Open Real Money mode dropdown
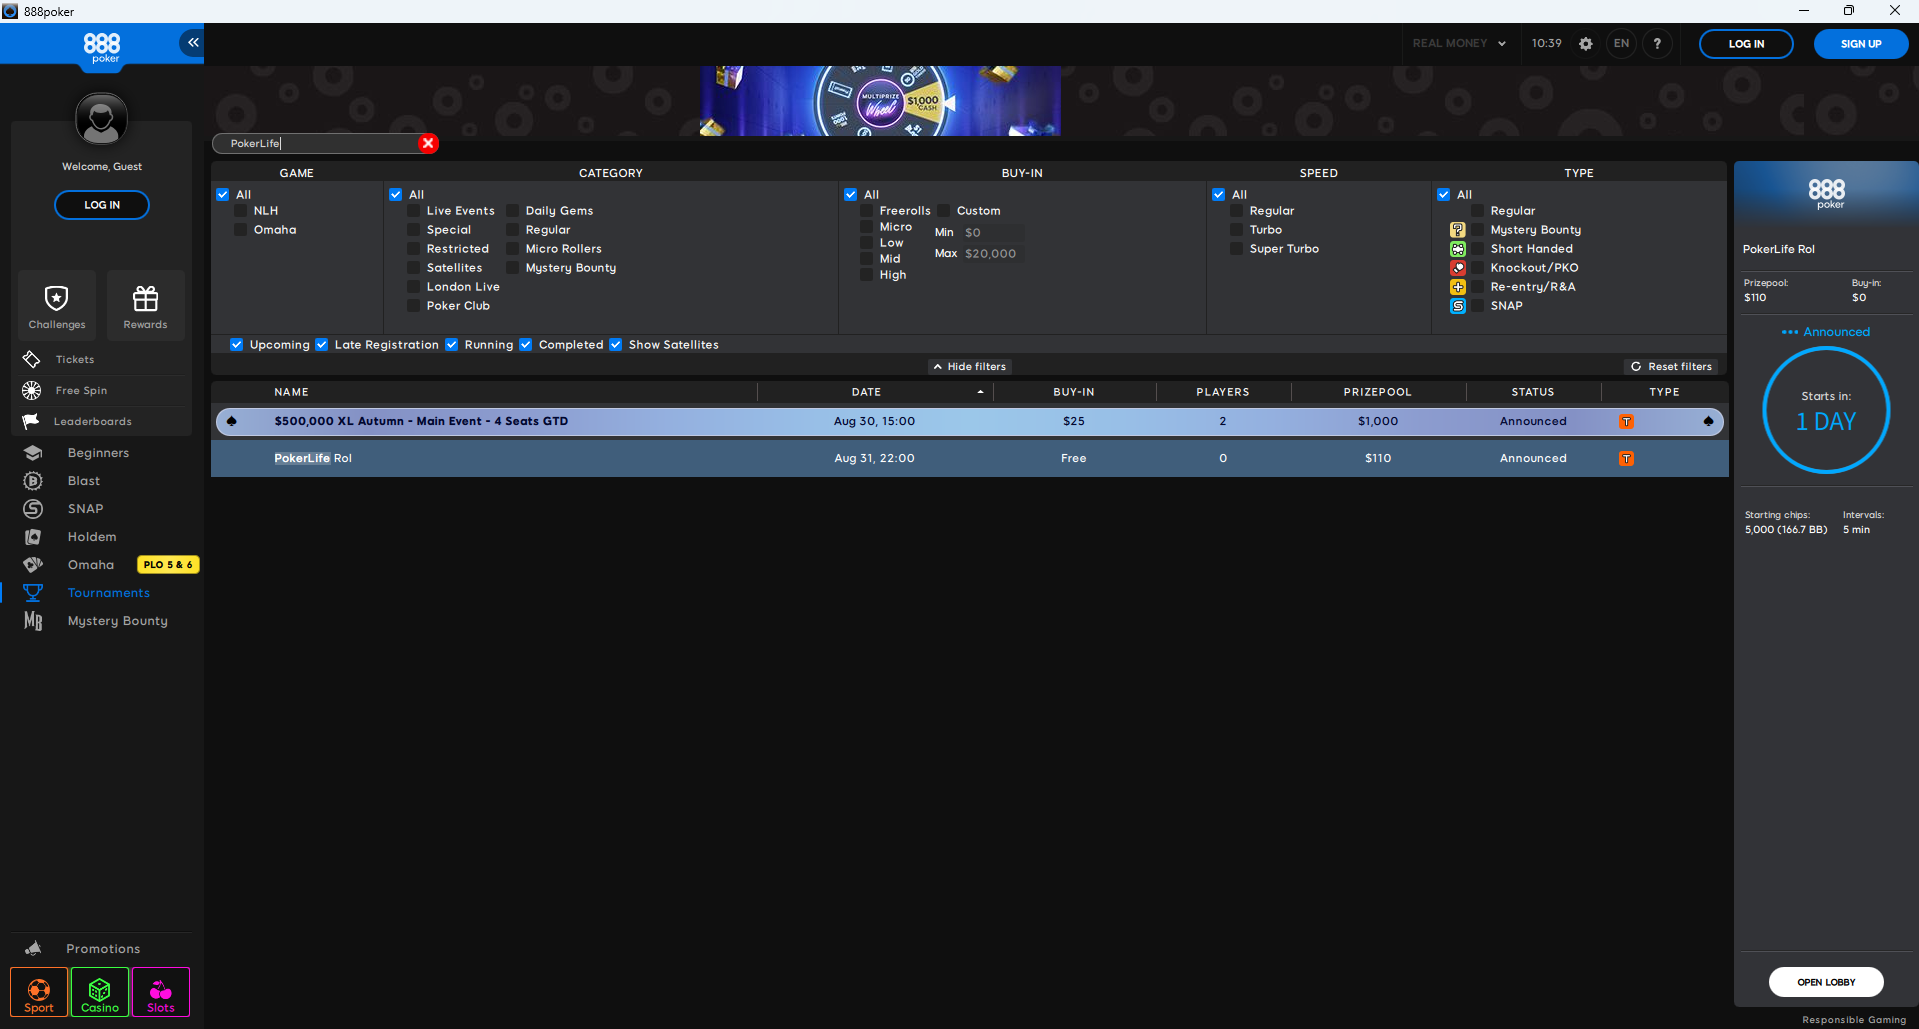1919x1029 pixels. coord(1459,44)
